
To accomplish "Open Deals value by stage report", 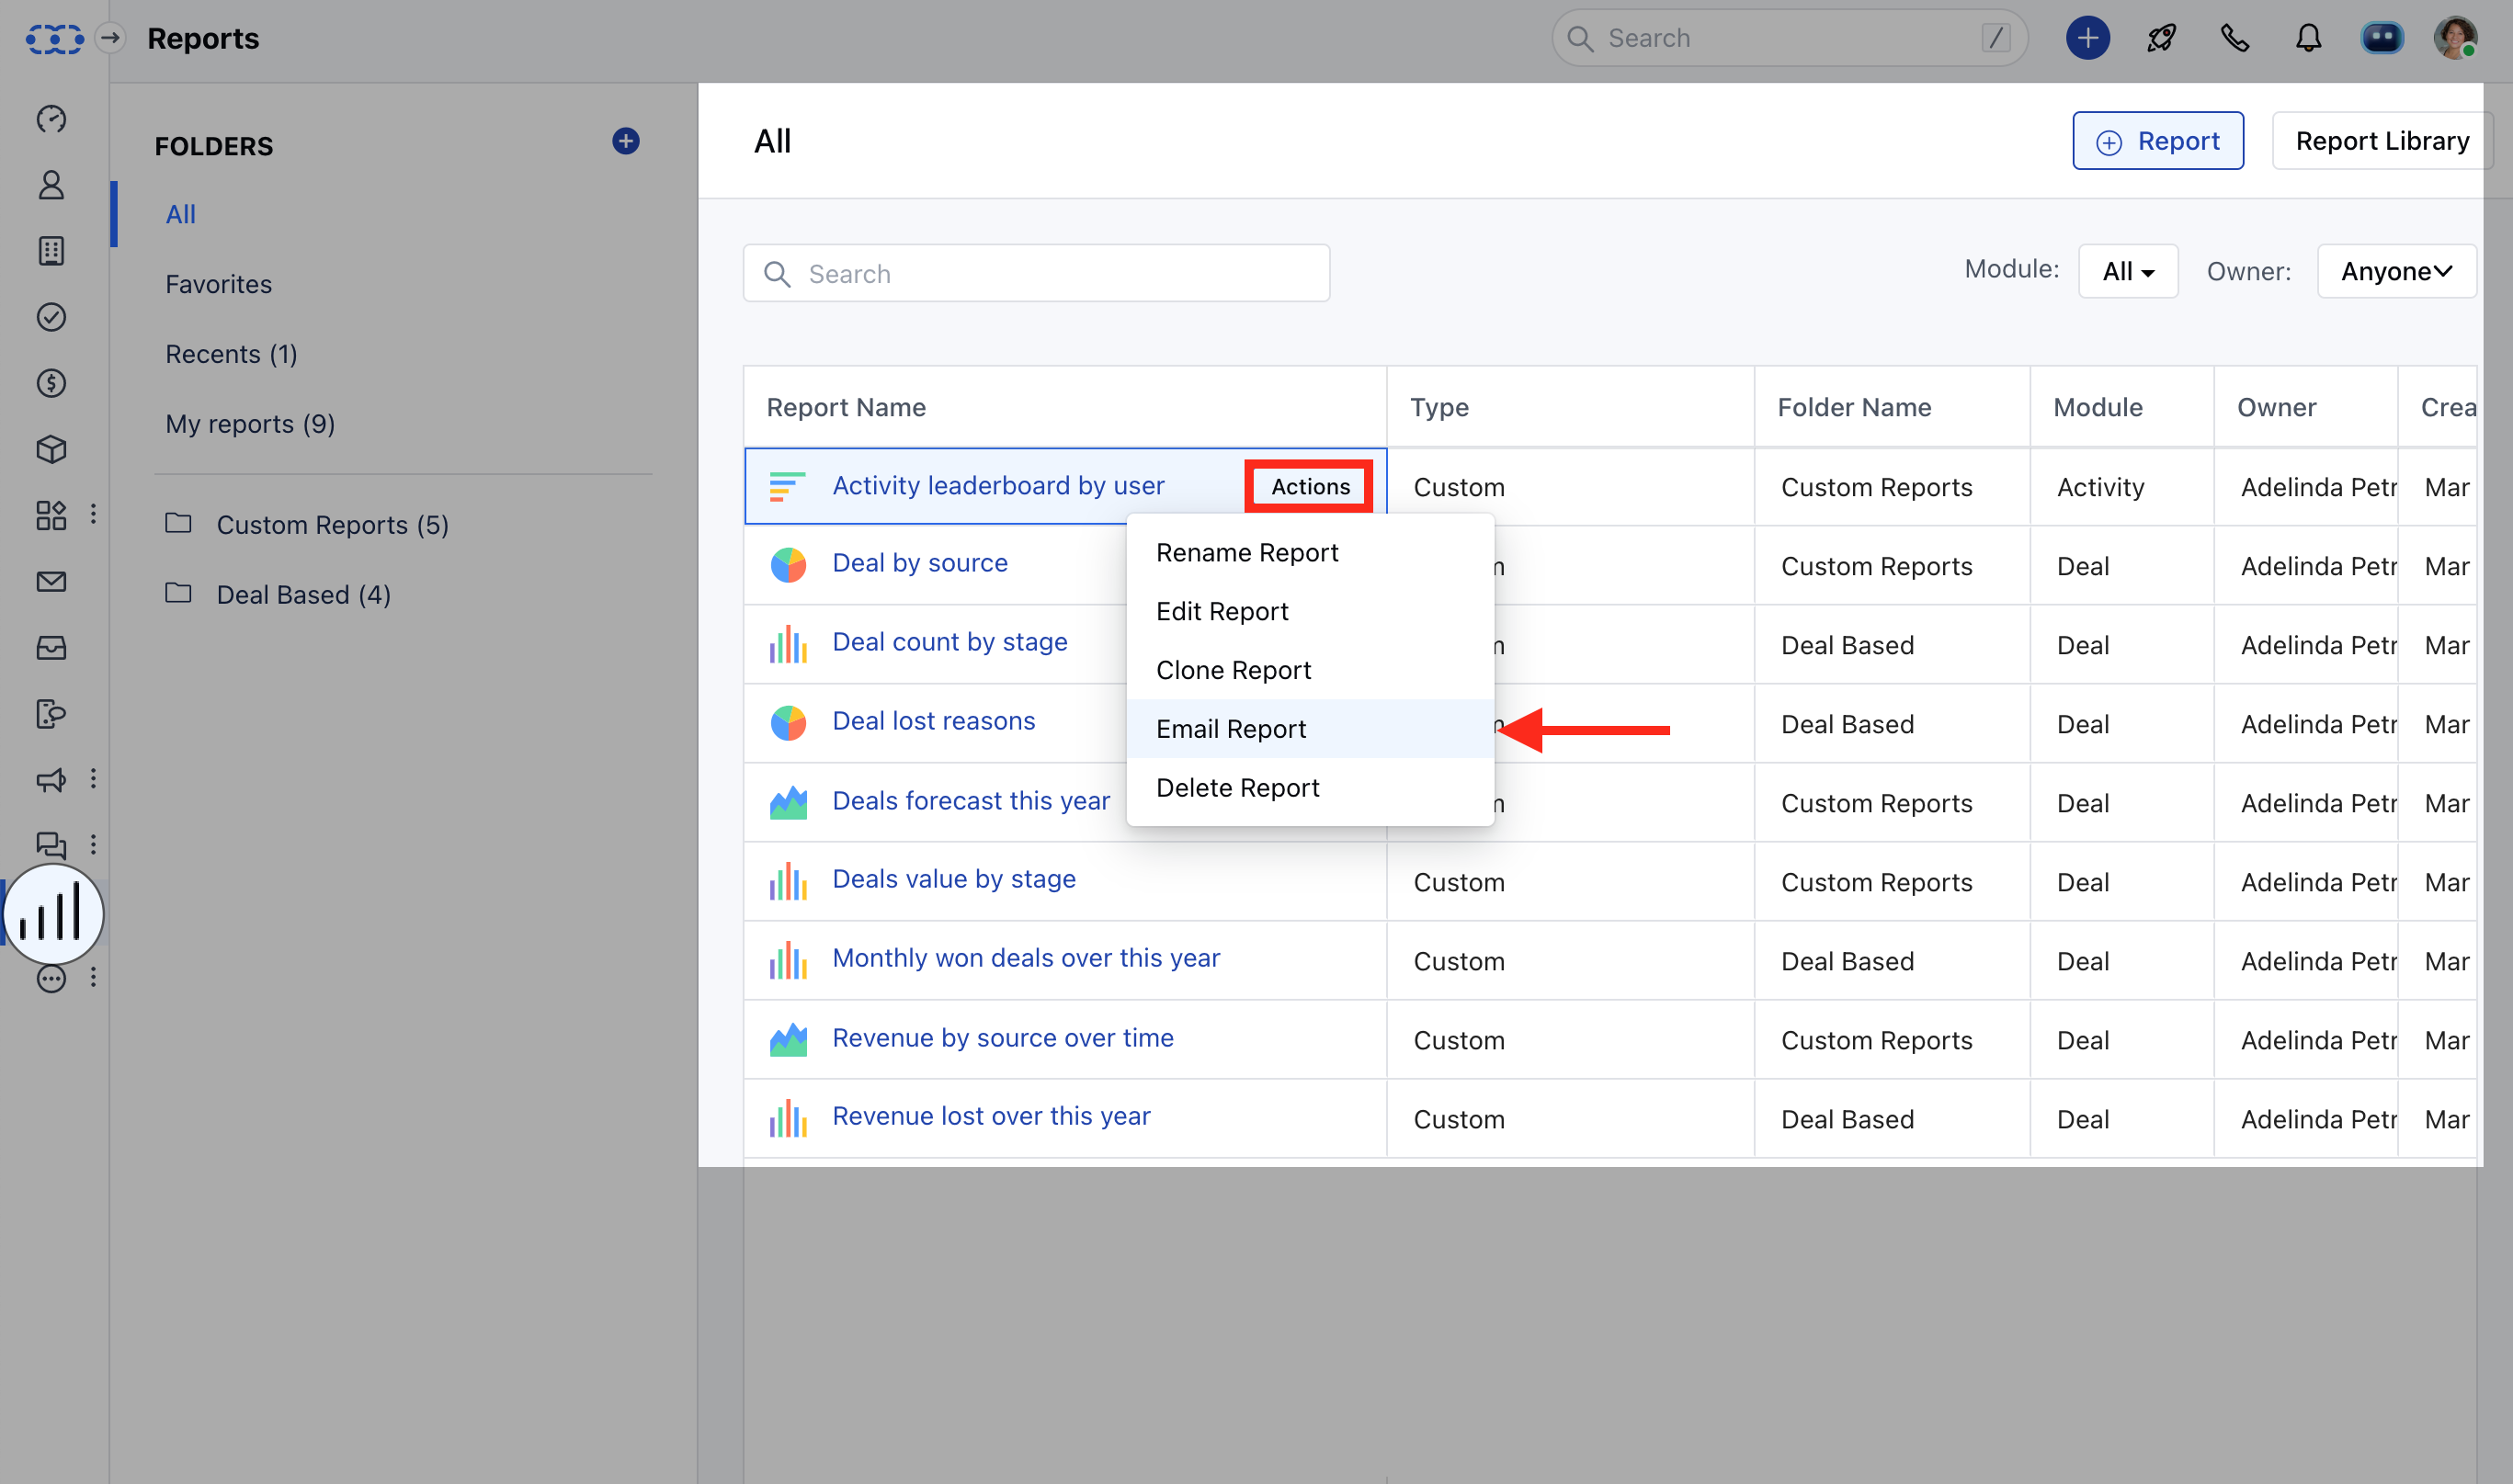I will pos(954,879).
